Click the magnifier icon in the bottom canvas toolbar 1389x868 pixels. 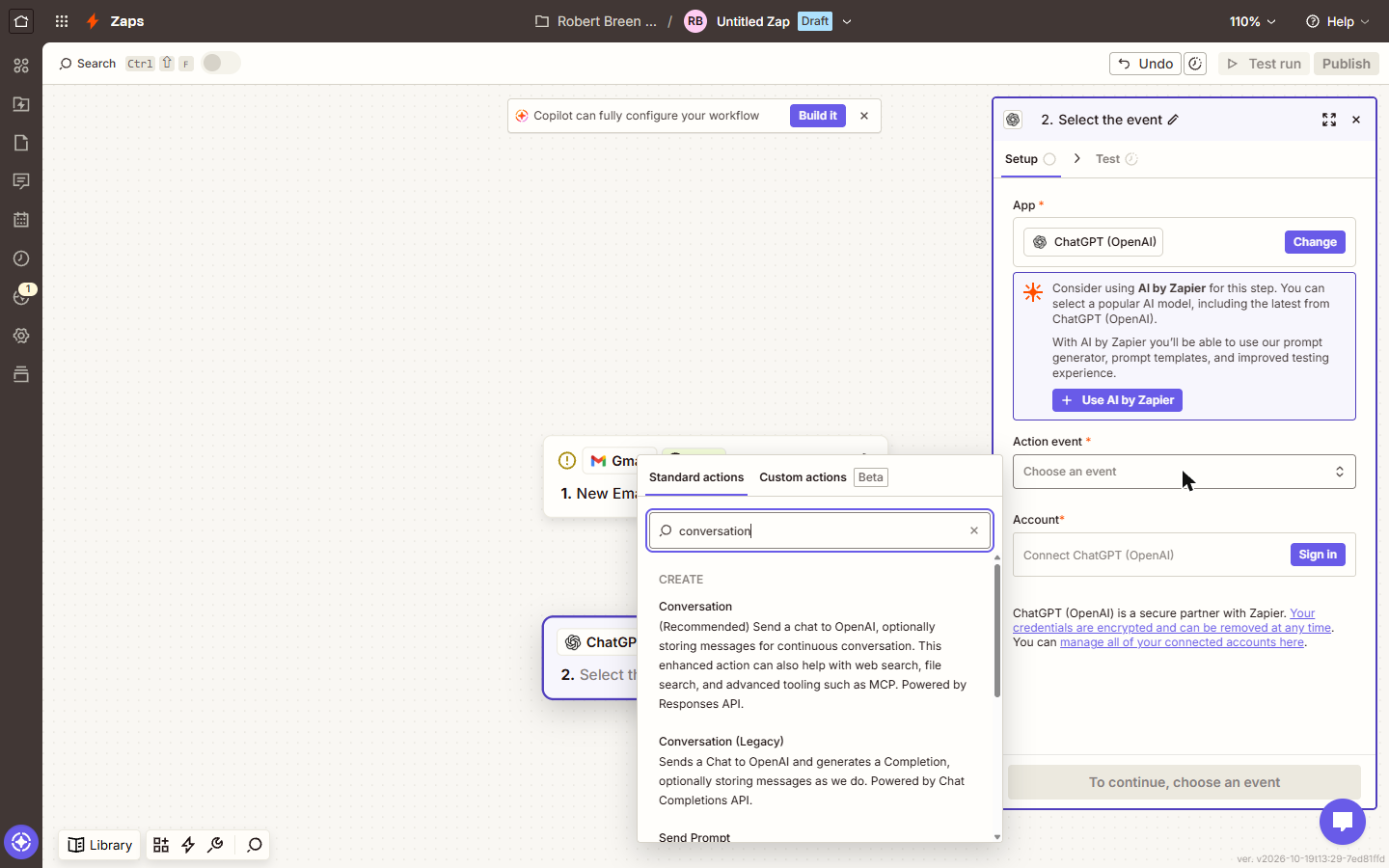tap(254, 845)
